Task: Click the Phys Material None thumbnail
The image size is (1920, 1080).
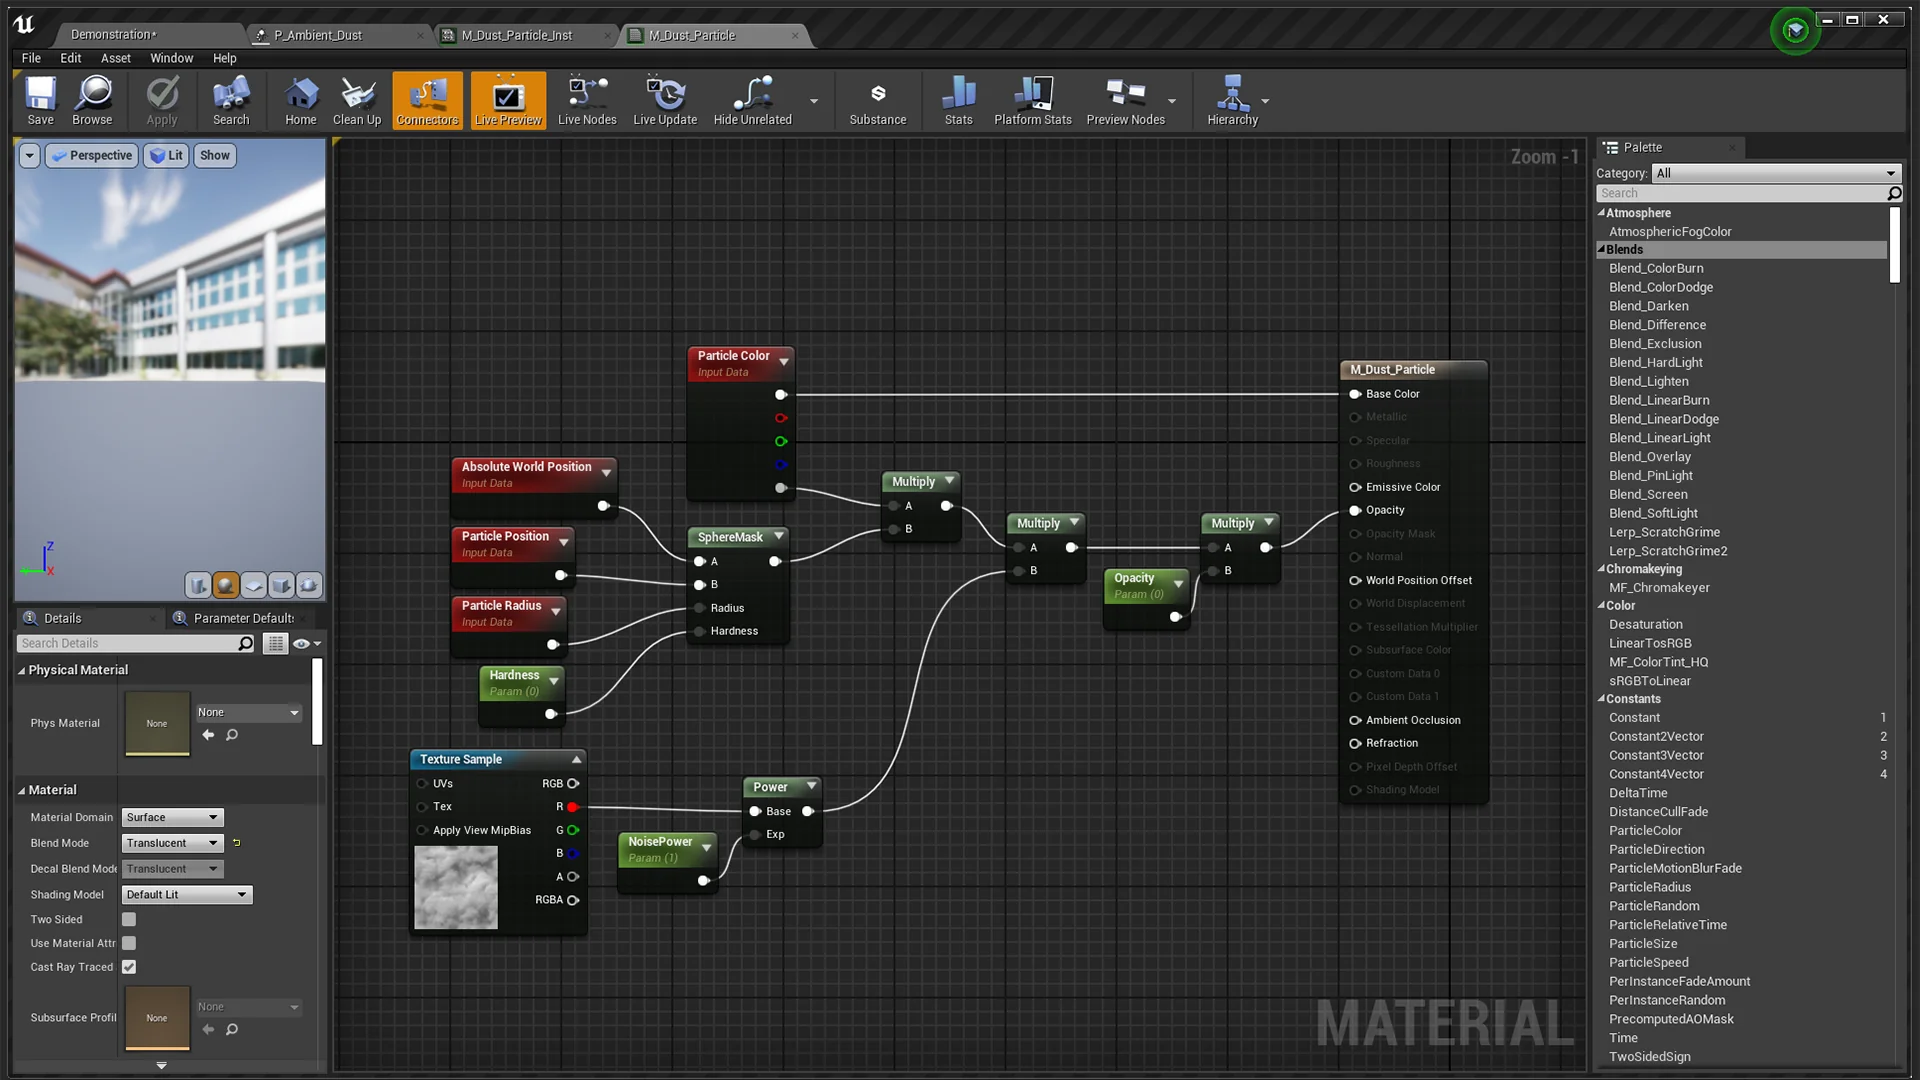Action: (x=157, y=723)
